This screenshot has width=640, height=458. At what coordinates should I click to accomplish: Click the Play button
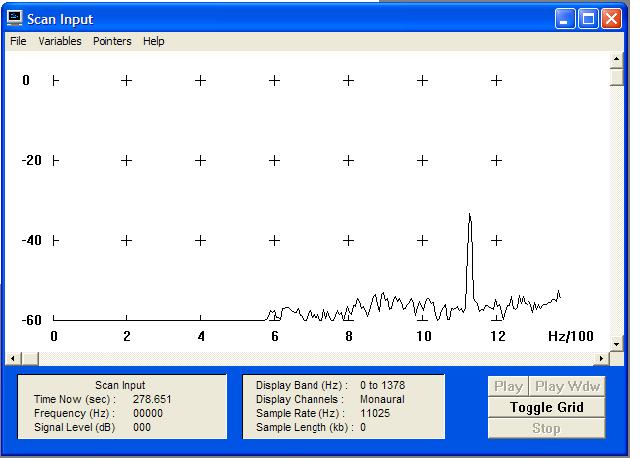(x=508, y=387)
